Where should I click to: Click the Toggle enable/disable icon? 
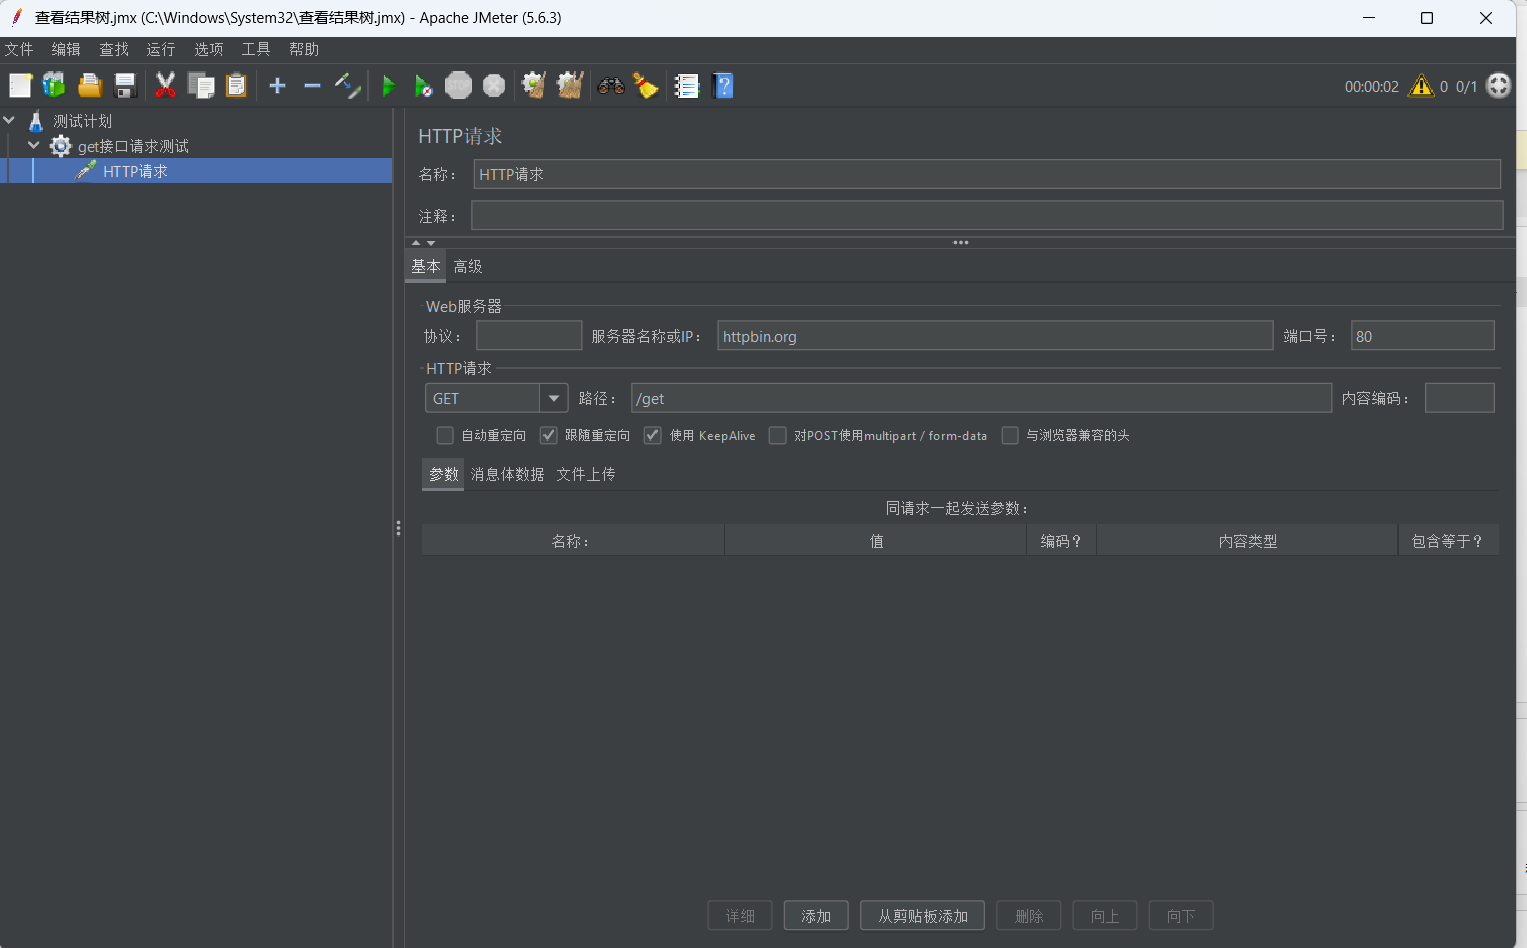(347, 86)
